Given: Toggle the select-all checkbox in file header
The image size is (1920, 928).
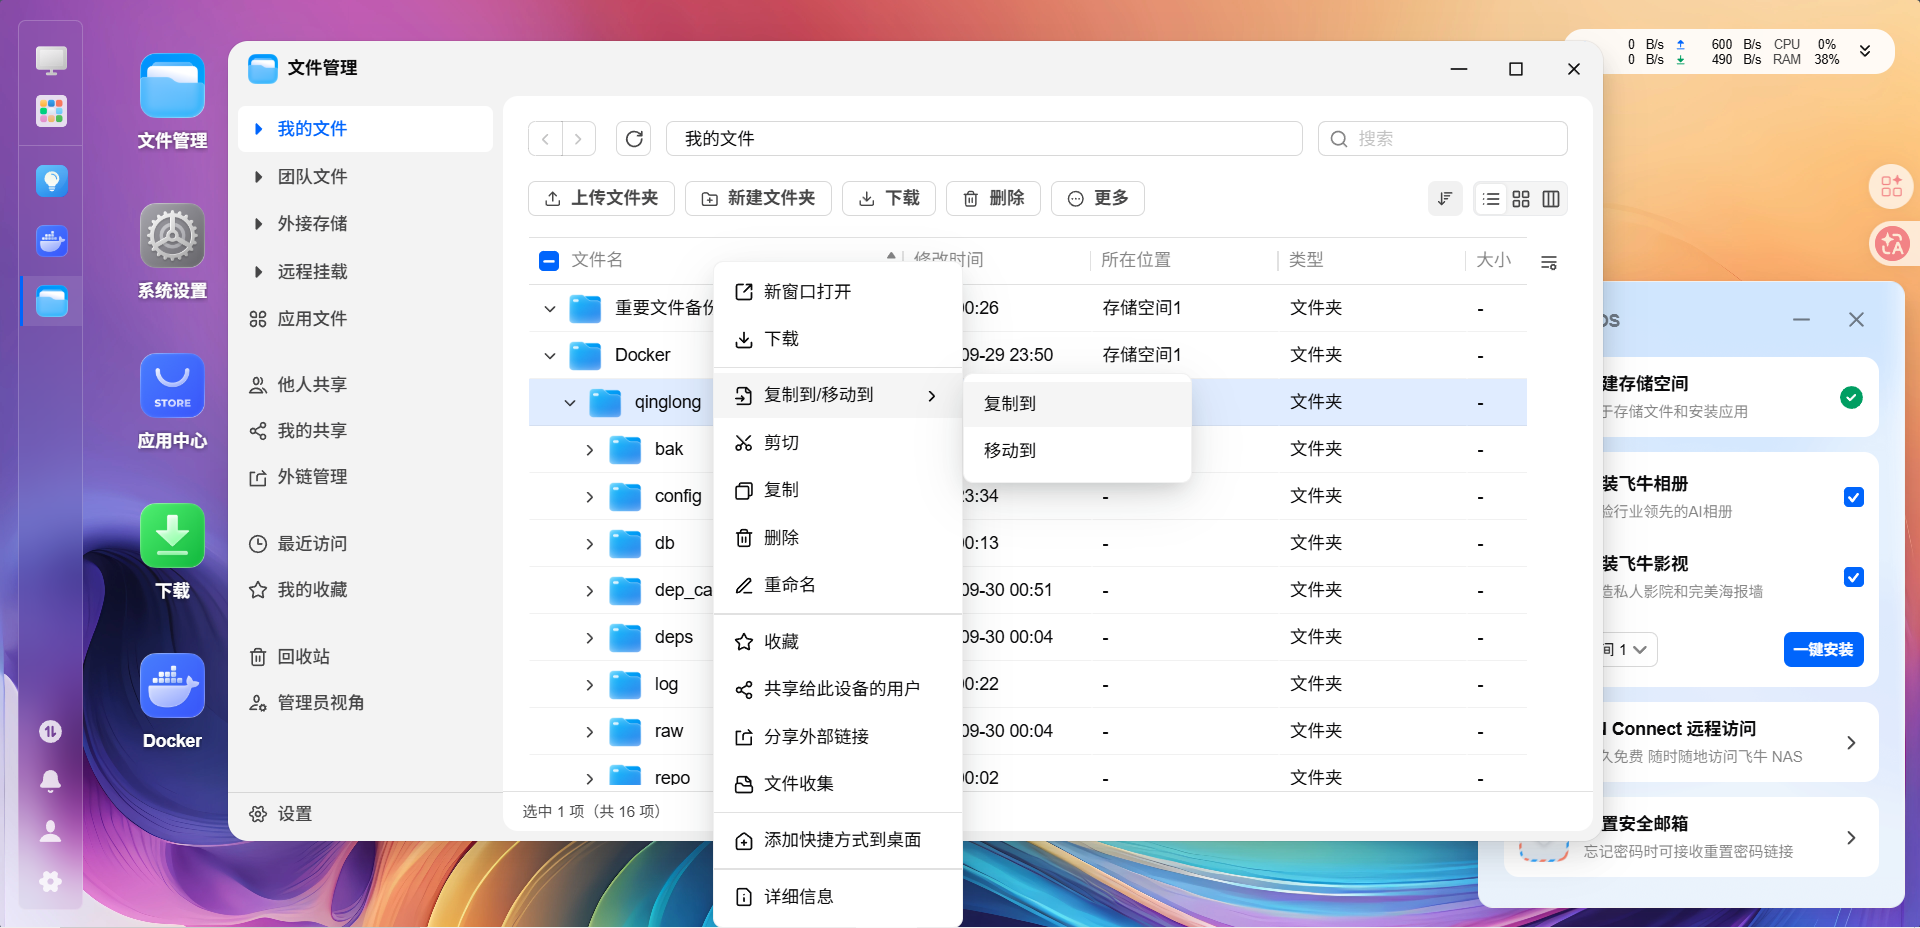Looking at the screenshot, I should pos(548,261).
